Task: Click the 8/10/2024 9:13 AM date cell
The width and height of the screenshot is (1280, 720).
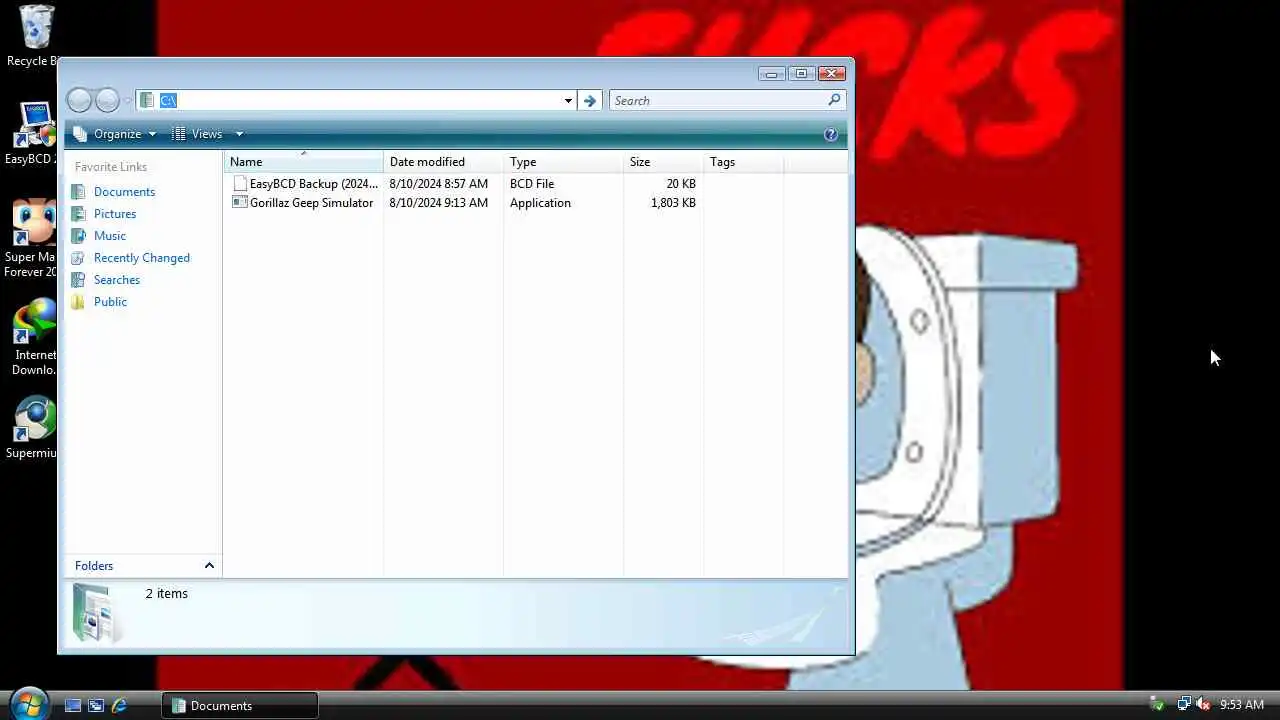Action: pyautogui.click(x=439, y=202)
